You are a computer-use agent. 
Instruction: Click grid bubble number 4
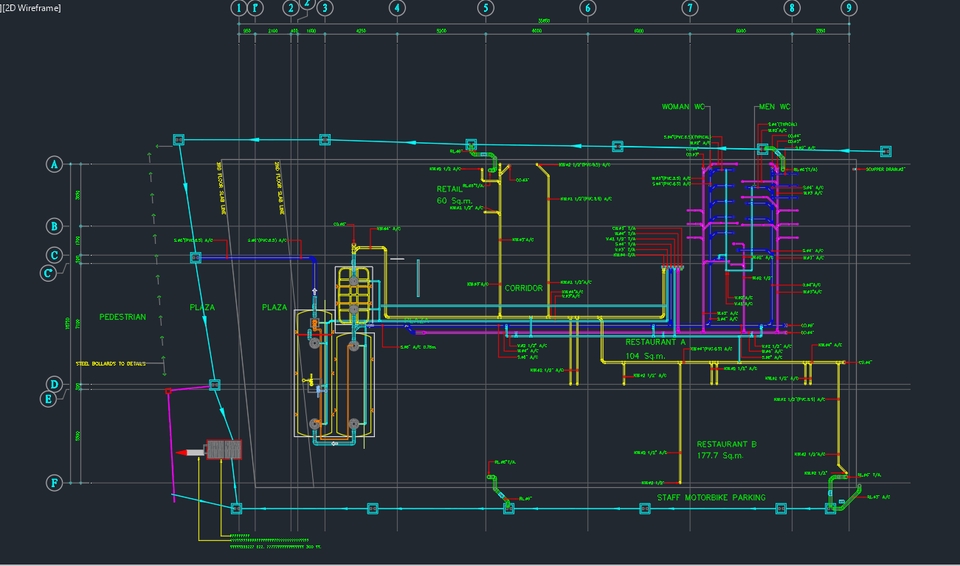pos(398,8)
